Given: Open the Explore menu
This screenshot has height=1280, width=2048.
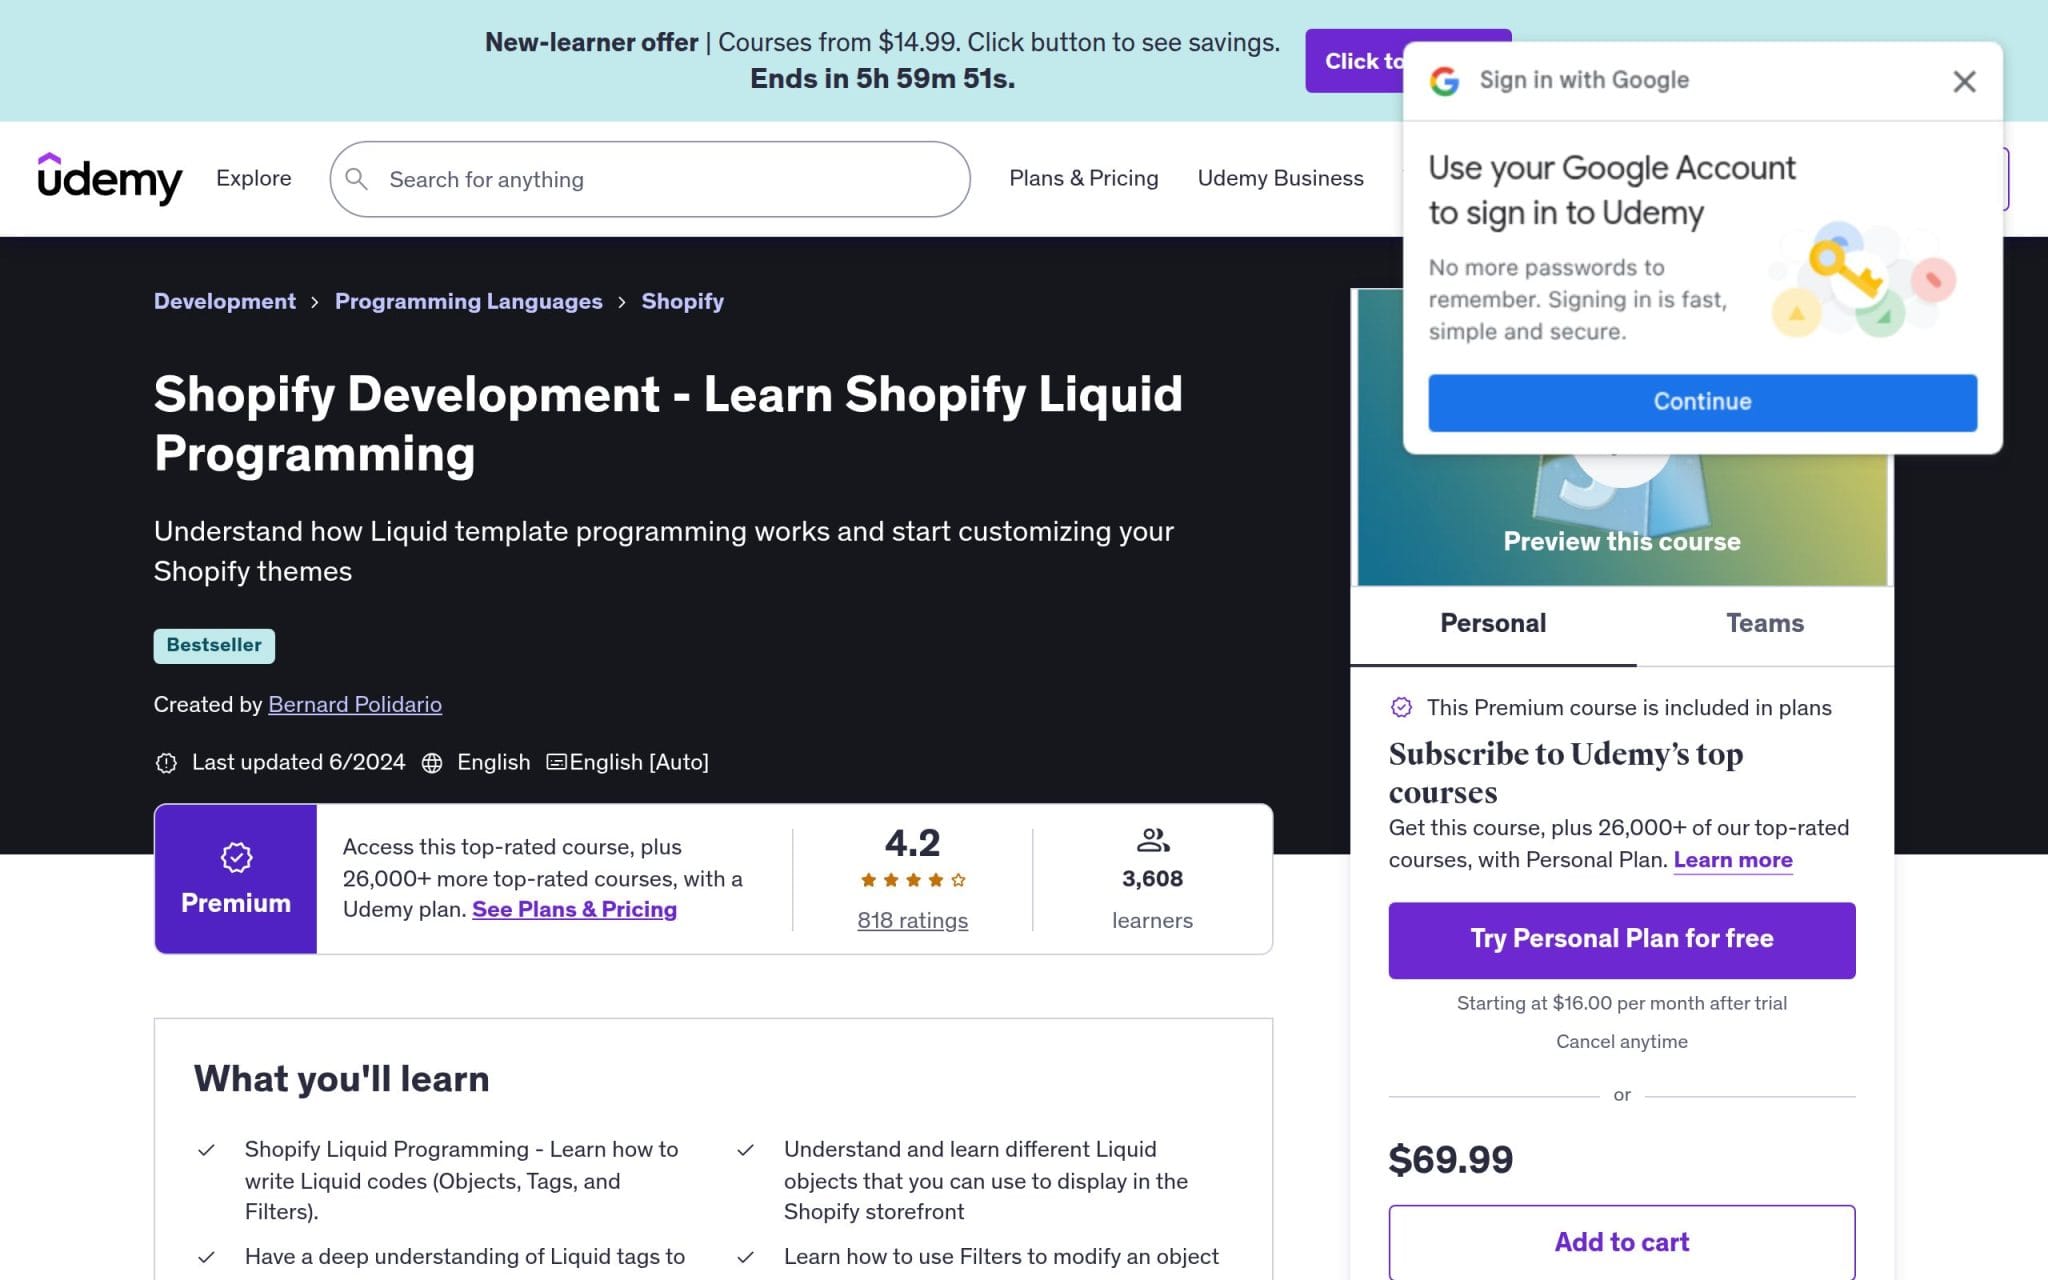Looking at the screenshot, I should click(x=254, y=178).
